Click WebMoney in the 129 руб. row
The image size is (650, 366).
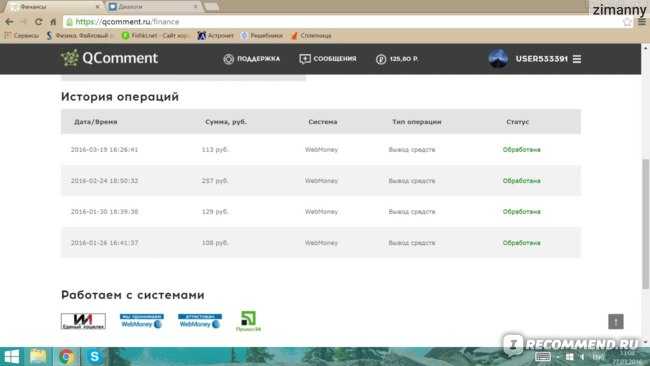point(321,212)
